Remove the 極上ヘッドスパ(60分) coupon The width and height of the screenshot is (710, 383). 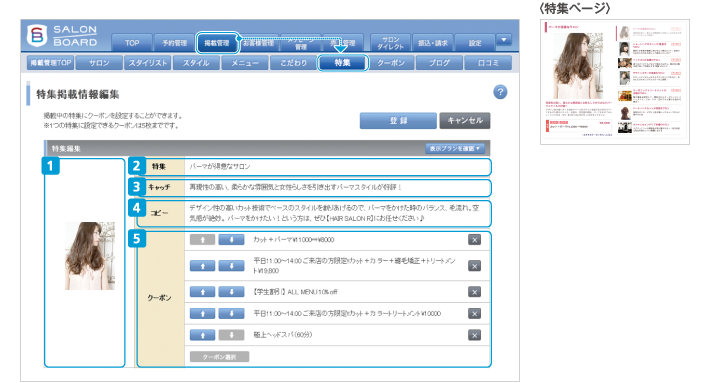tap(475, 335)
